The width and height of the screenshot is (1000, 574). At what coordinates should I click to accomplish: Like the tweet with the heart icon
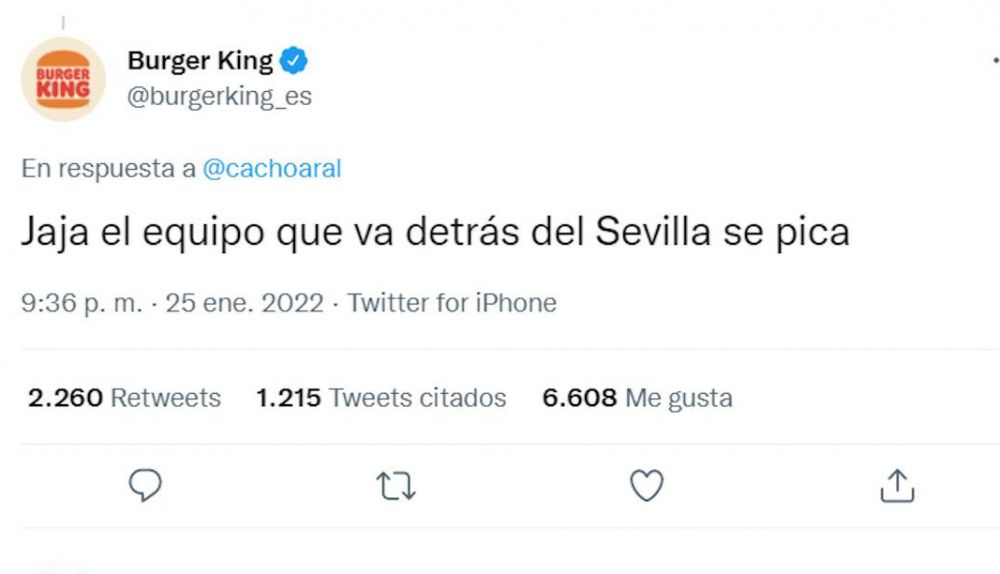point(647,487)
